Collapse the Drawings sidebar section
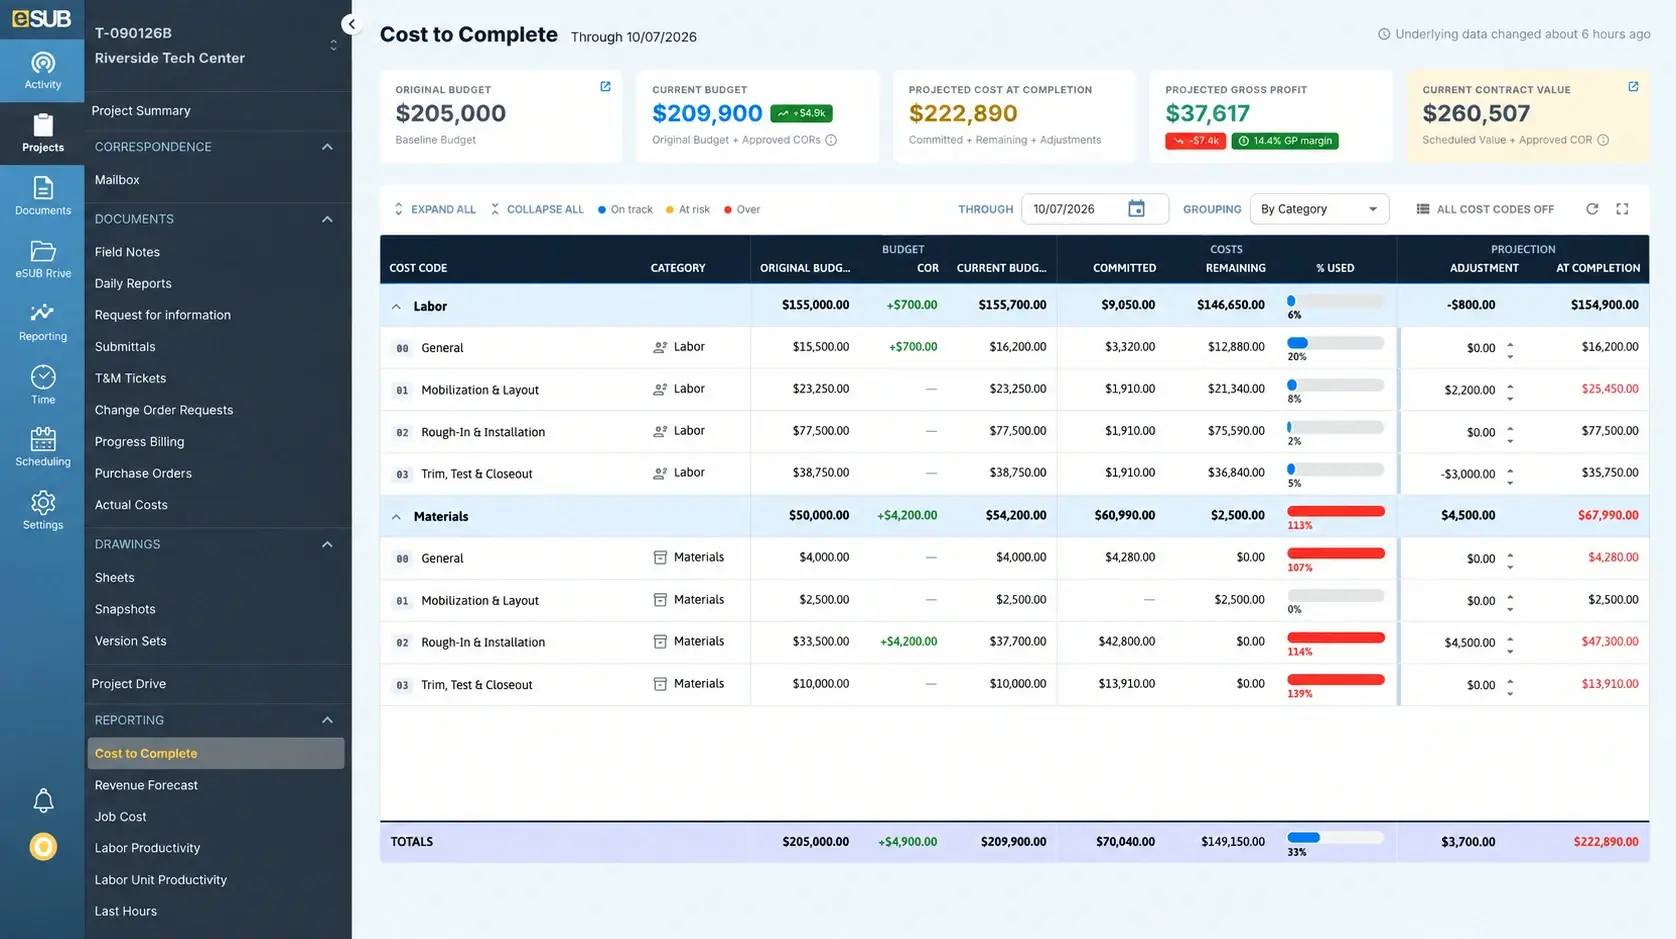The width and height of the screenshot is (1676, 939). coord(327,545)
